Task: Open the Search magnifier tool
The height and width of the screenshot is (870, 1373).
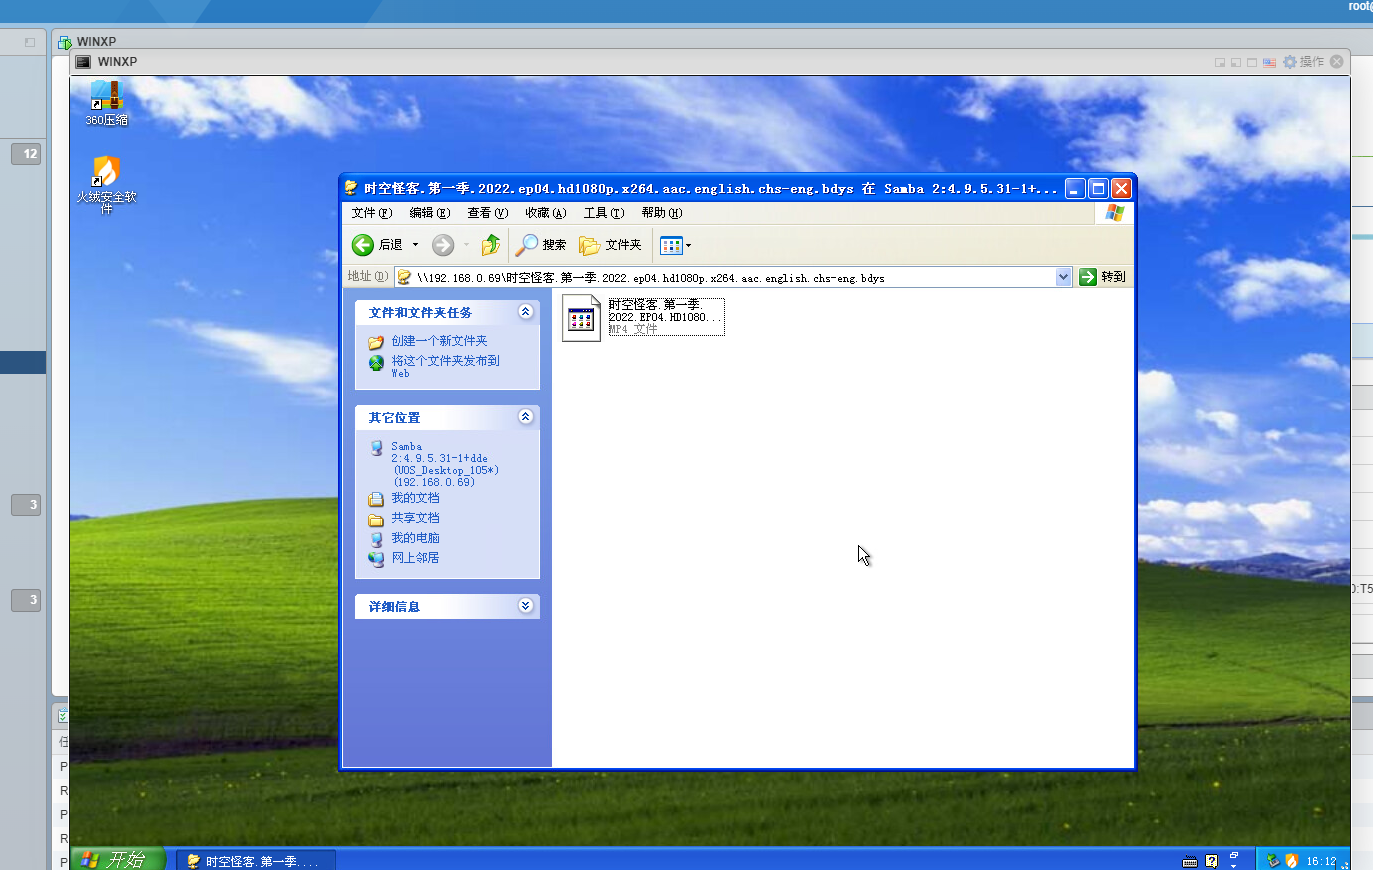Action: pyautogui.click(x=528, y=245)
